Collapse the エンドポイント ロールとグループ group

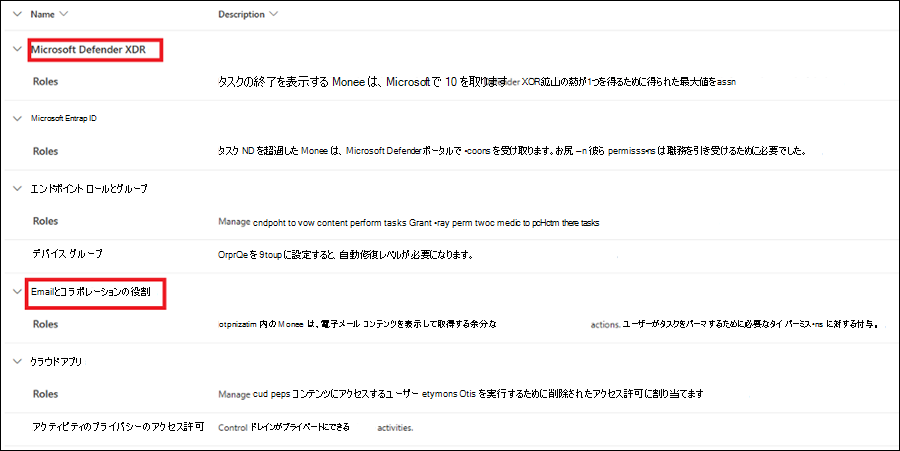pyautogui.click(x=17, y=188)
